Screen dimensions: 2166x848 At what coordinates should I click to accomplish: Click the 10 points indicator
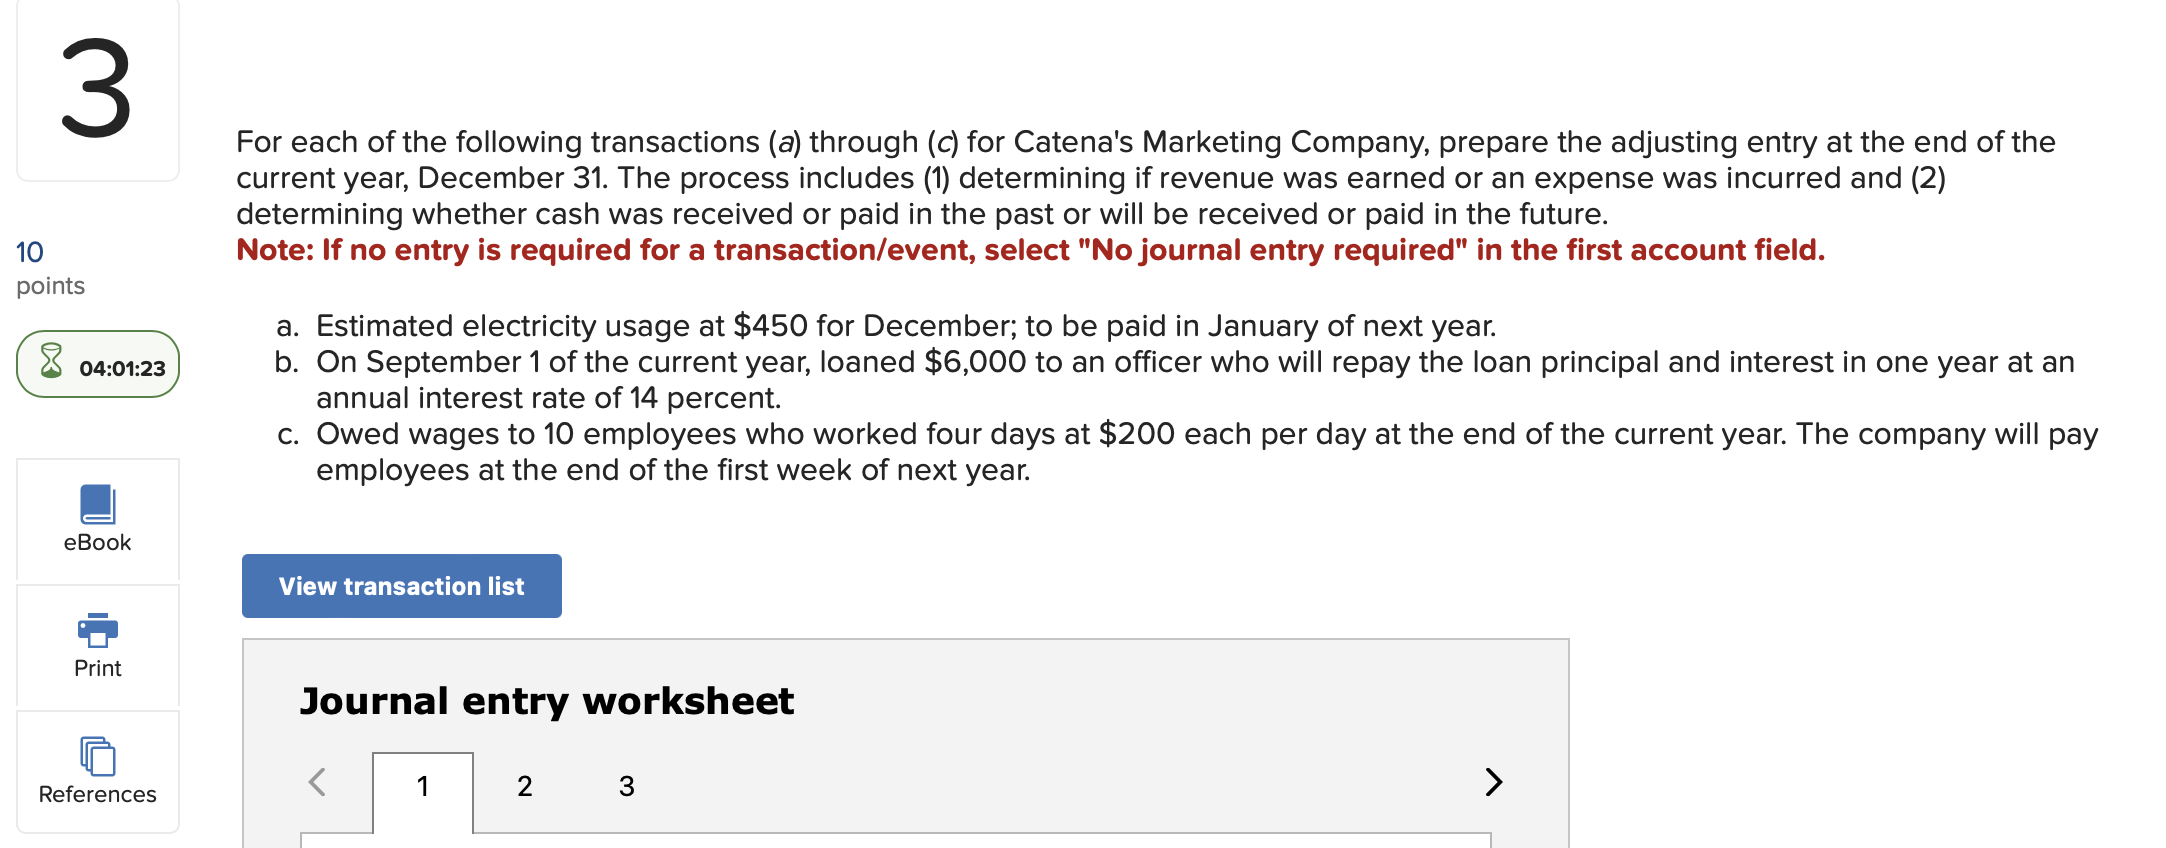[50, 268]
